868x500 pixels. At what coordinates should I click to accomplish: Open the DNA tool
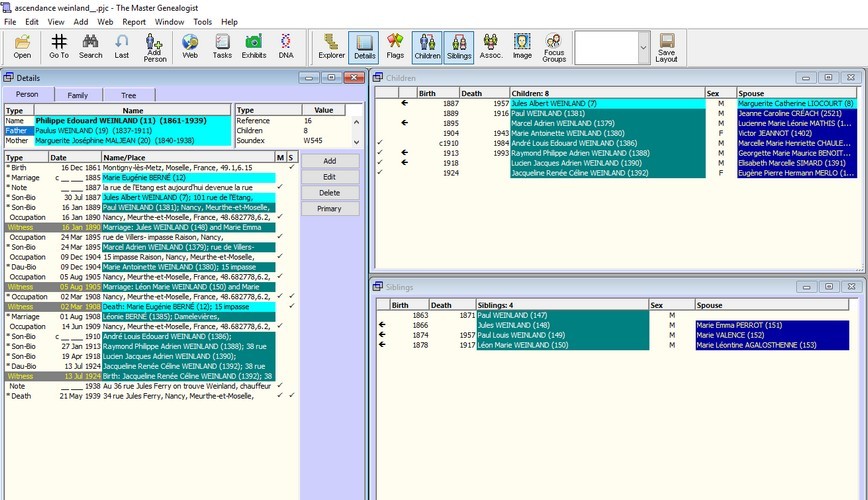[x=286, y=46]
